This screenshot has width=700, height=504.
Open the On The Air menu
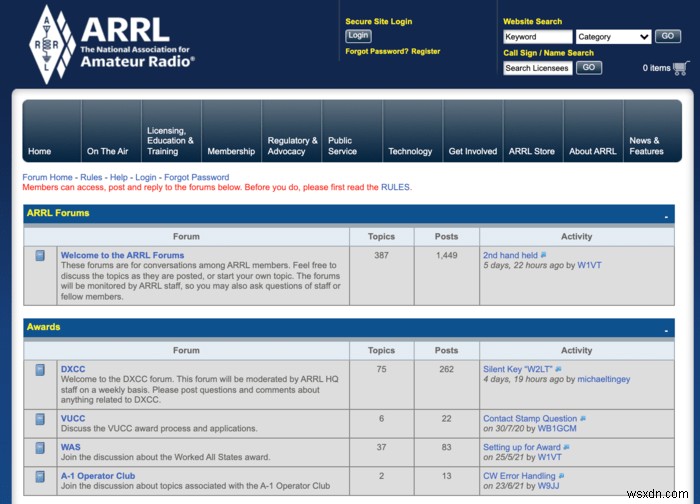[112, 131]
